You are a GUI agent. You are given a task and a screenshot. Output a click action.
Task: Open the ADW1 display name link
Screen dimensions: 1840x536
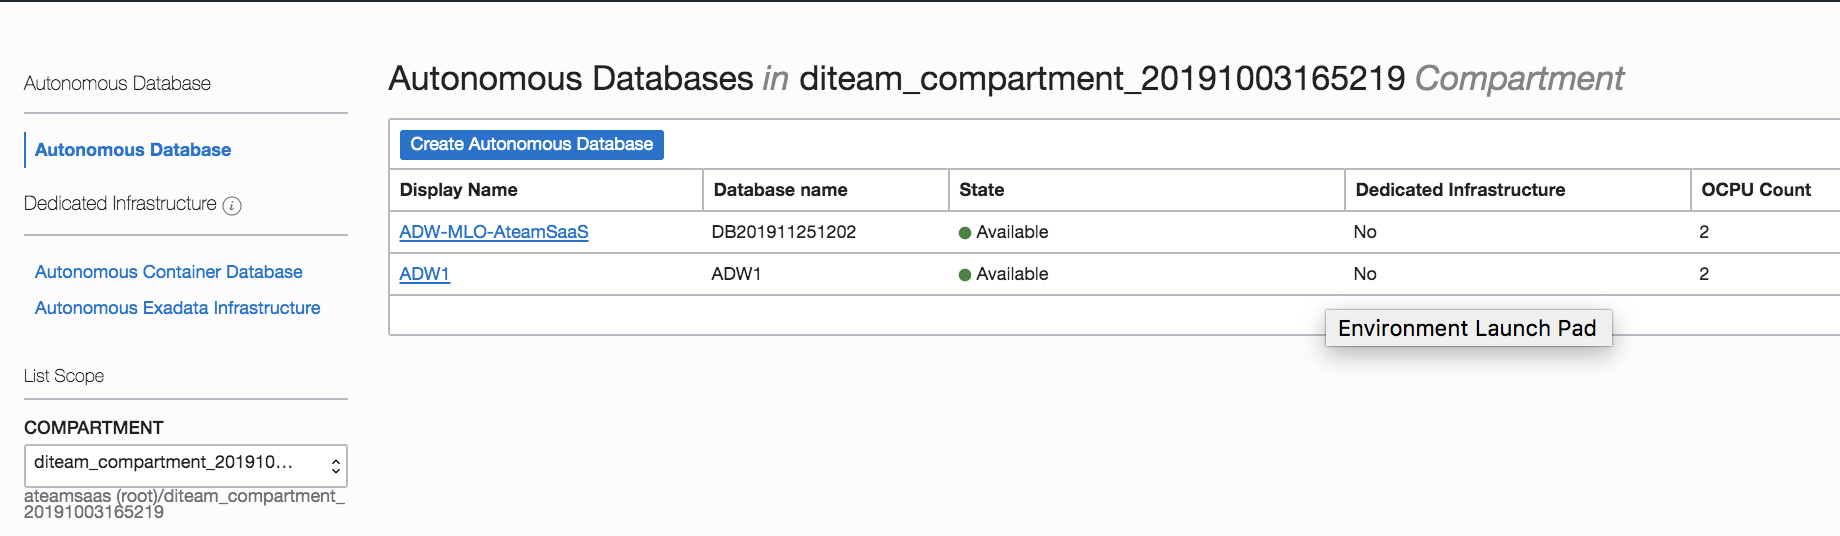[424, 274]
